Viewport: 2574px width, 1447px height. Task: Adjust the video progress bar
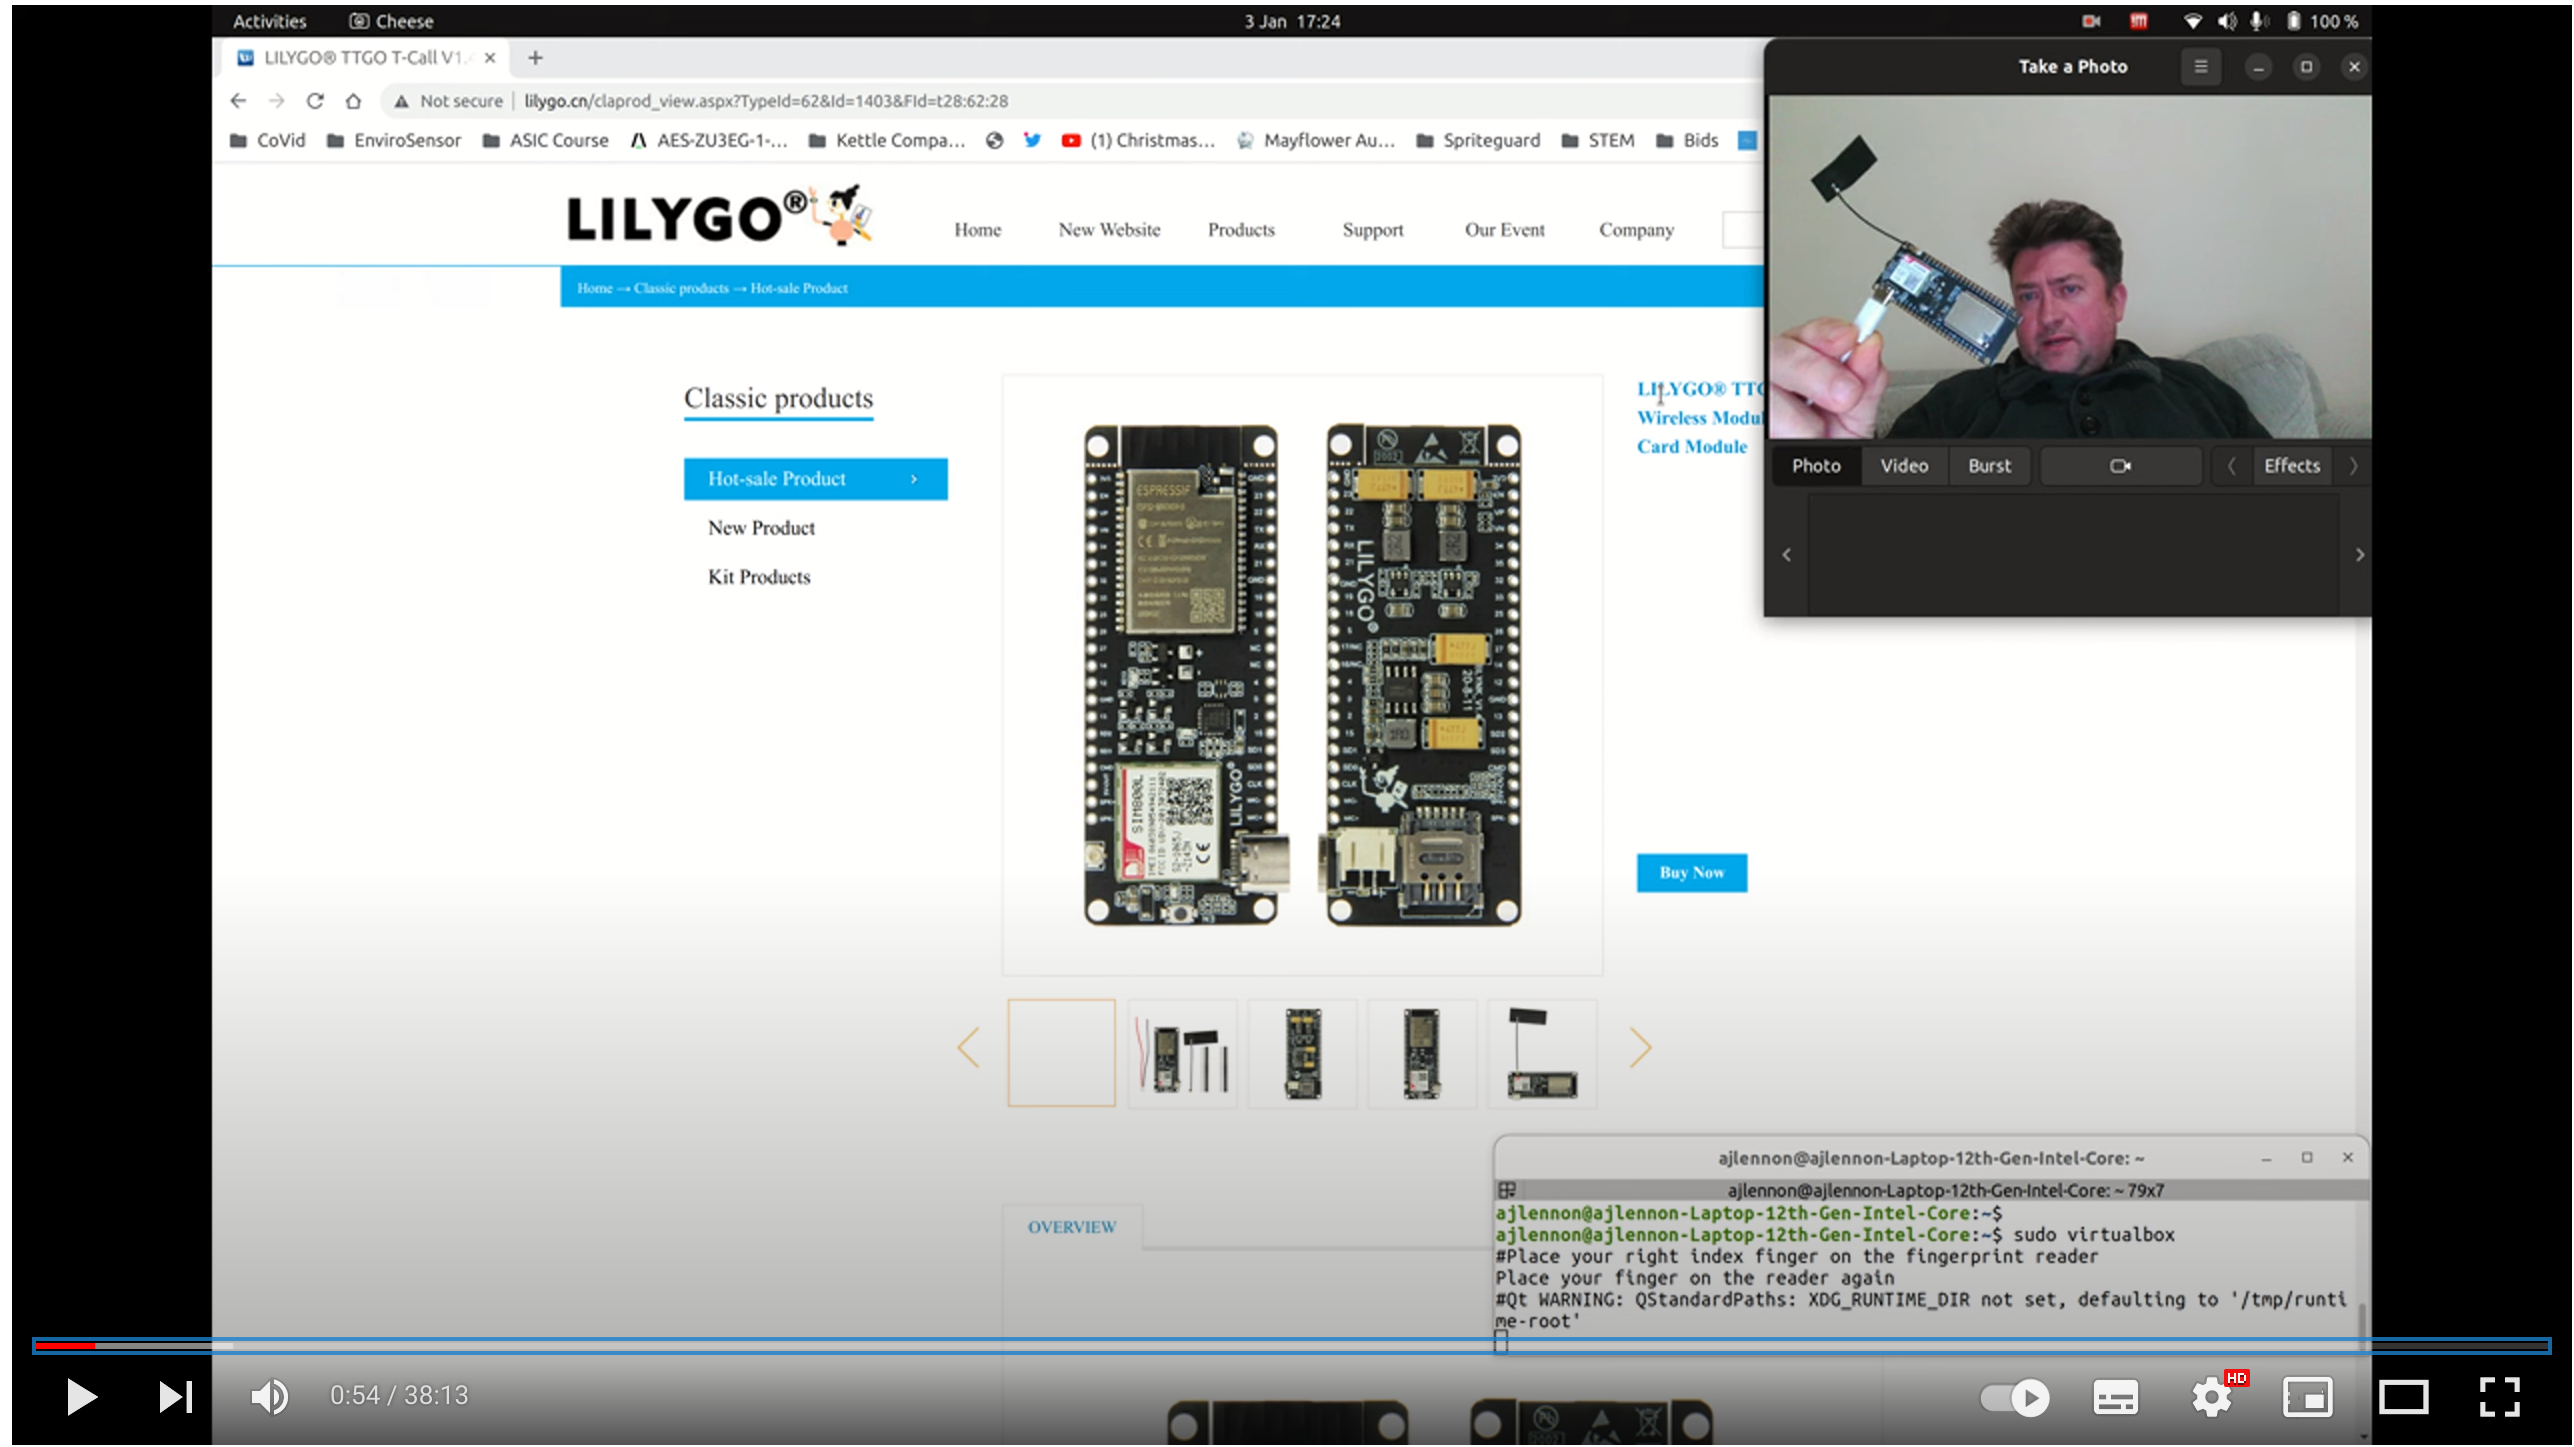1287,1345
